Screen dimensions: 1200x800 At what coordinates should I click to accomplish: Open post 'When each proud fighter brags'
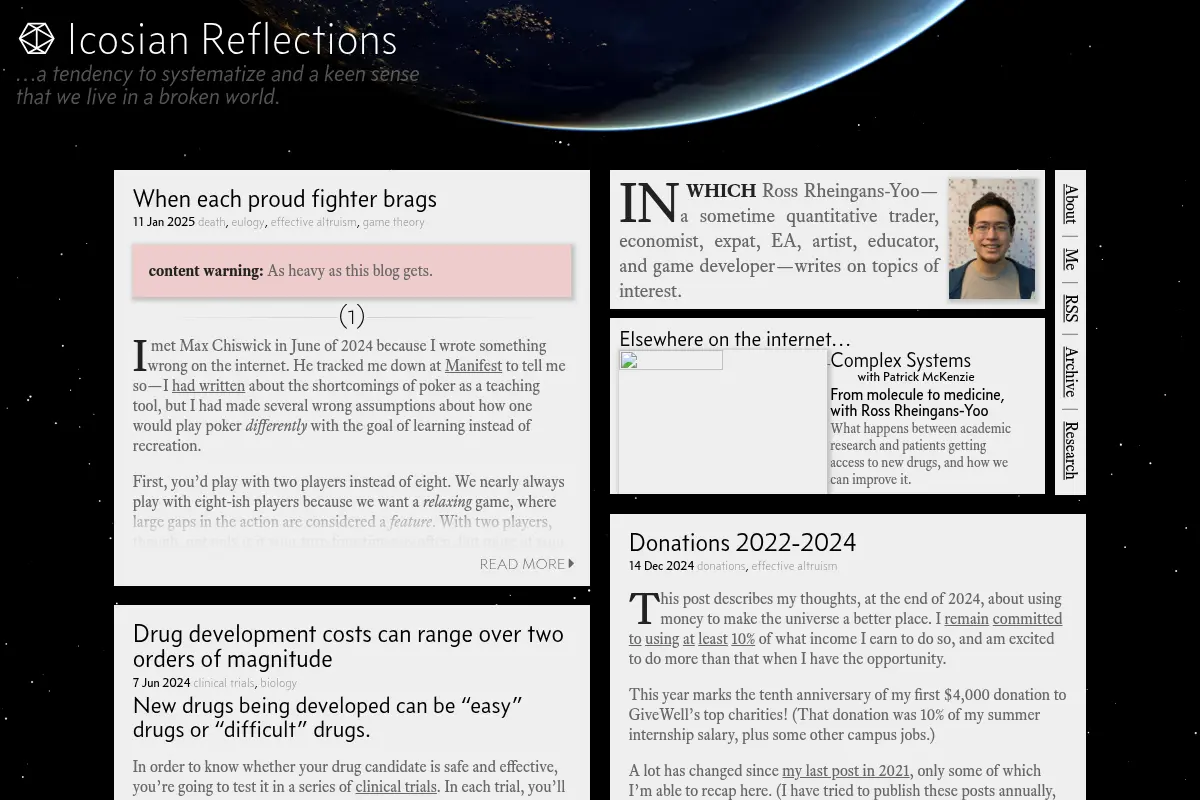(285, 199)
